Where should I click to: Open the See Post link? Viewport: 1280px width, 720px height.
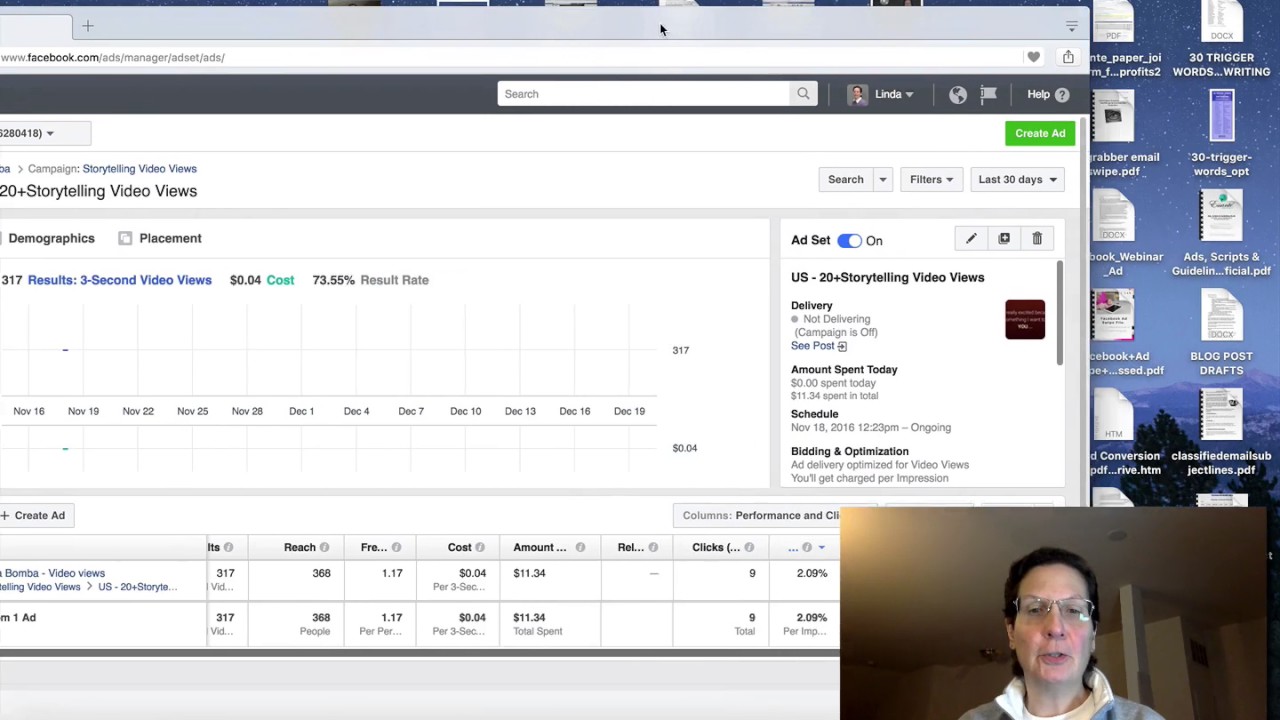tap(818, 346)
